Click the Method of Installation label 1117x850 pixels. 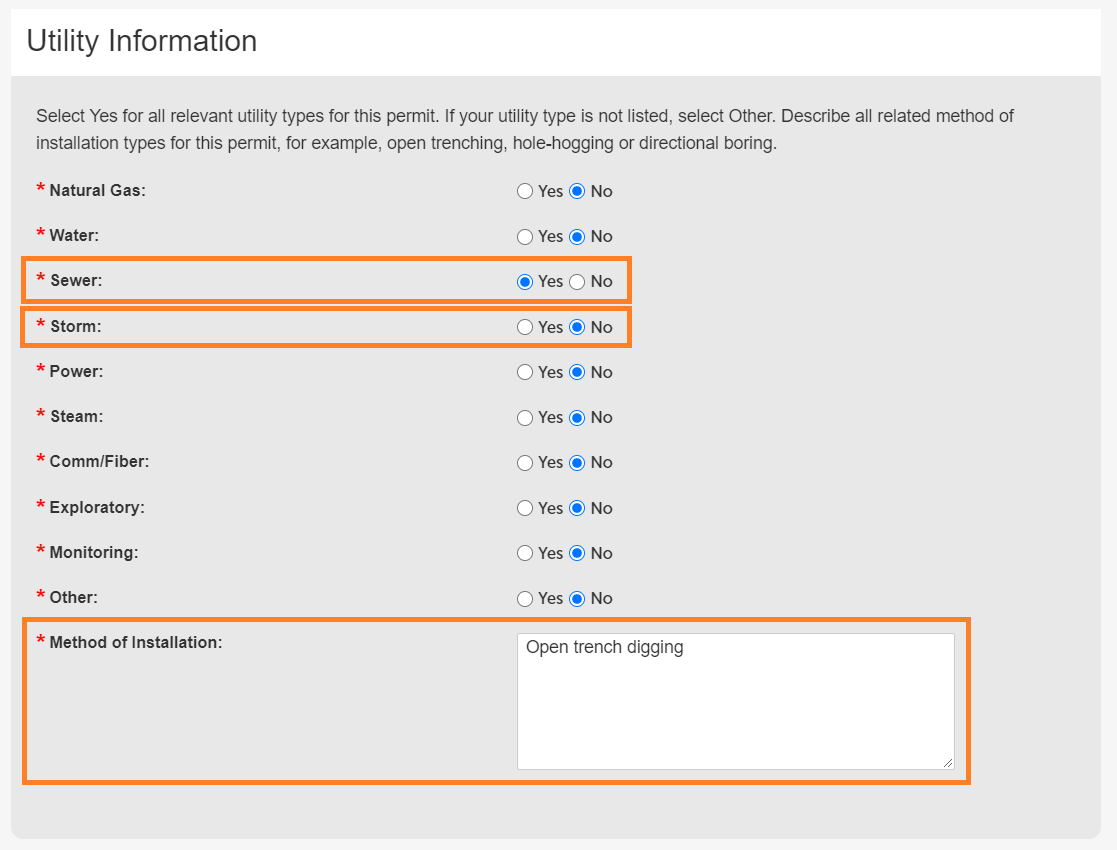(135, 643)
